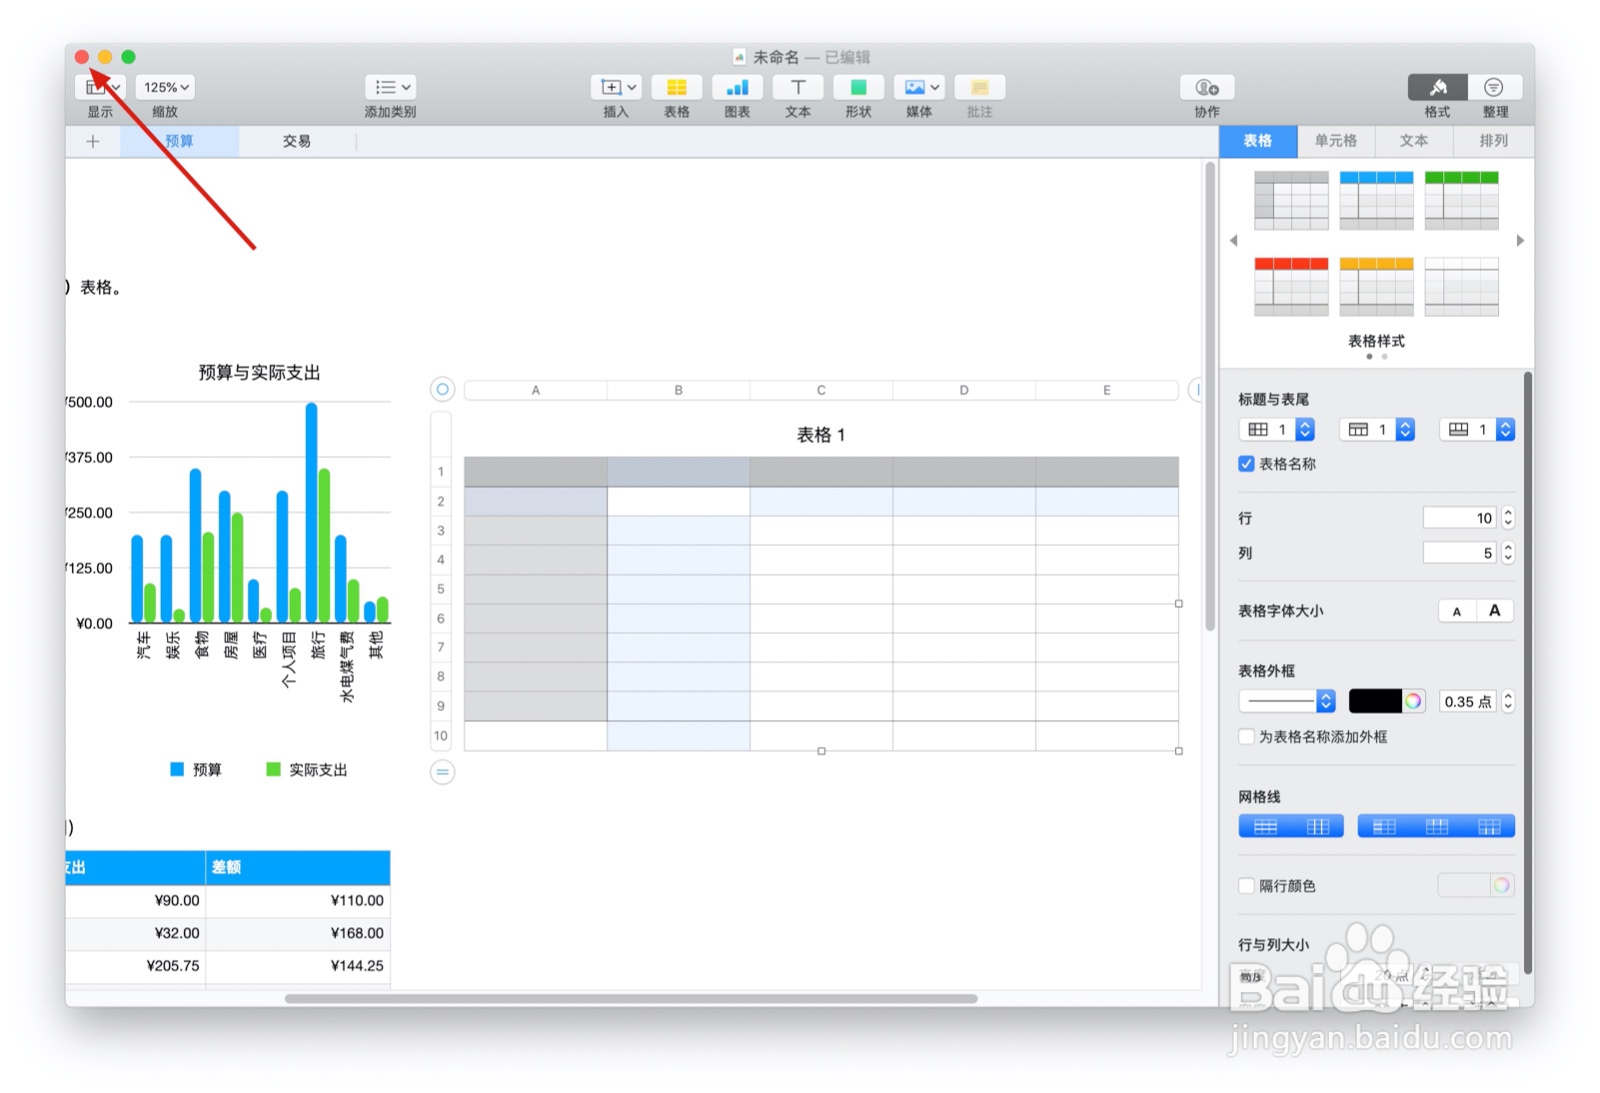Select the green header table style thumbnail
Screen dimensions: 1600x1093
click(x=1461, y=201)
